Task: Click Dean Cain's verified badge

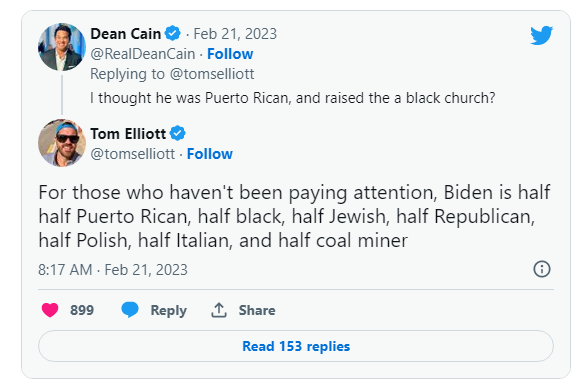Action: tap(173, 34)
